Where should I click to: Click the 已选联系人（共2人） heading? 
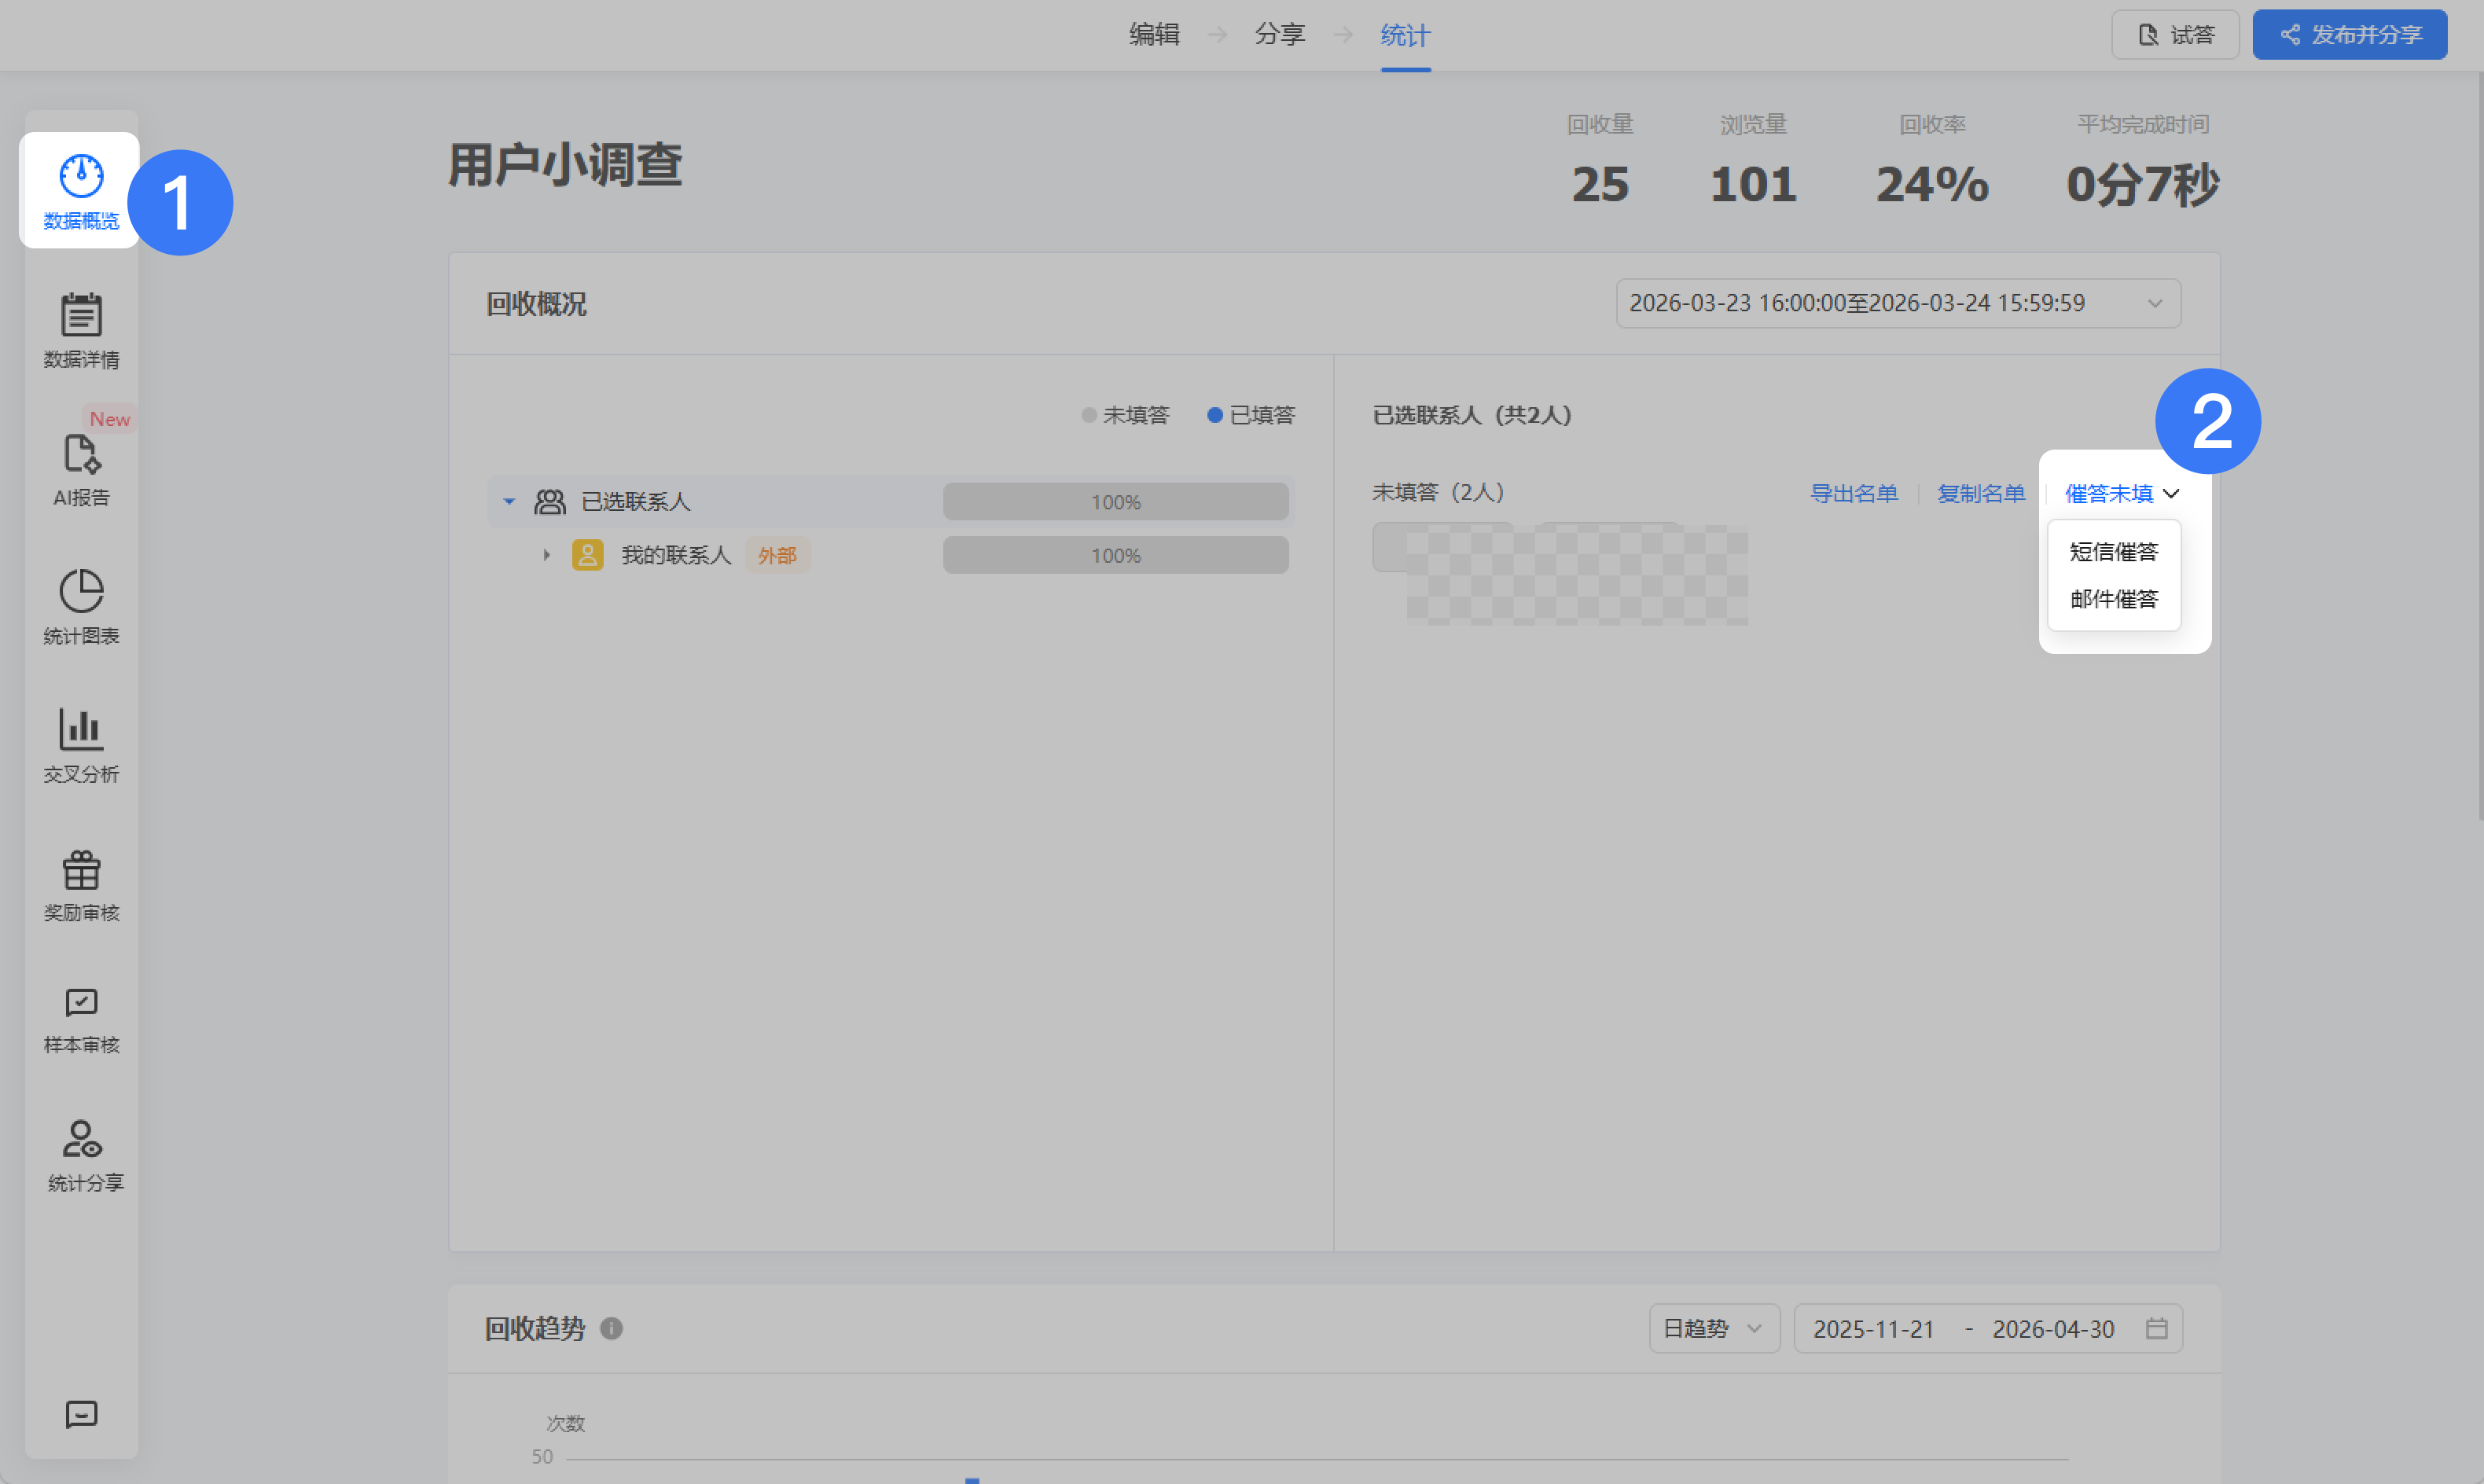(1472, 415)
